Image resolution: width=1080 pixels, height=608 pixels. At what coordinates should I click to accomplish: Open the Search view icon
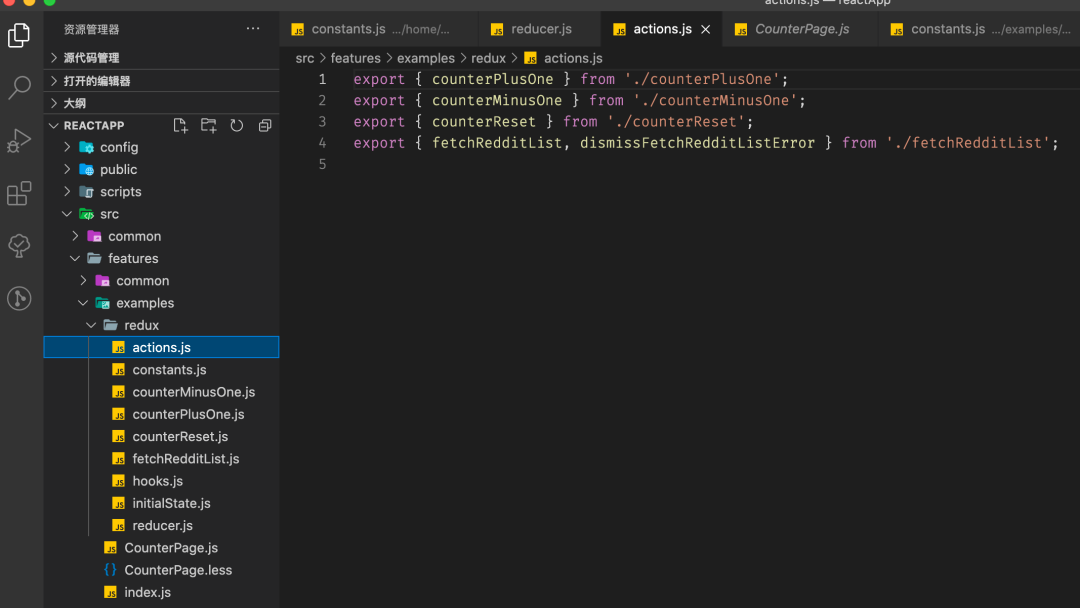tap(19, 88)
